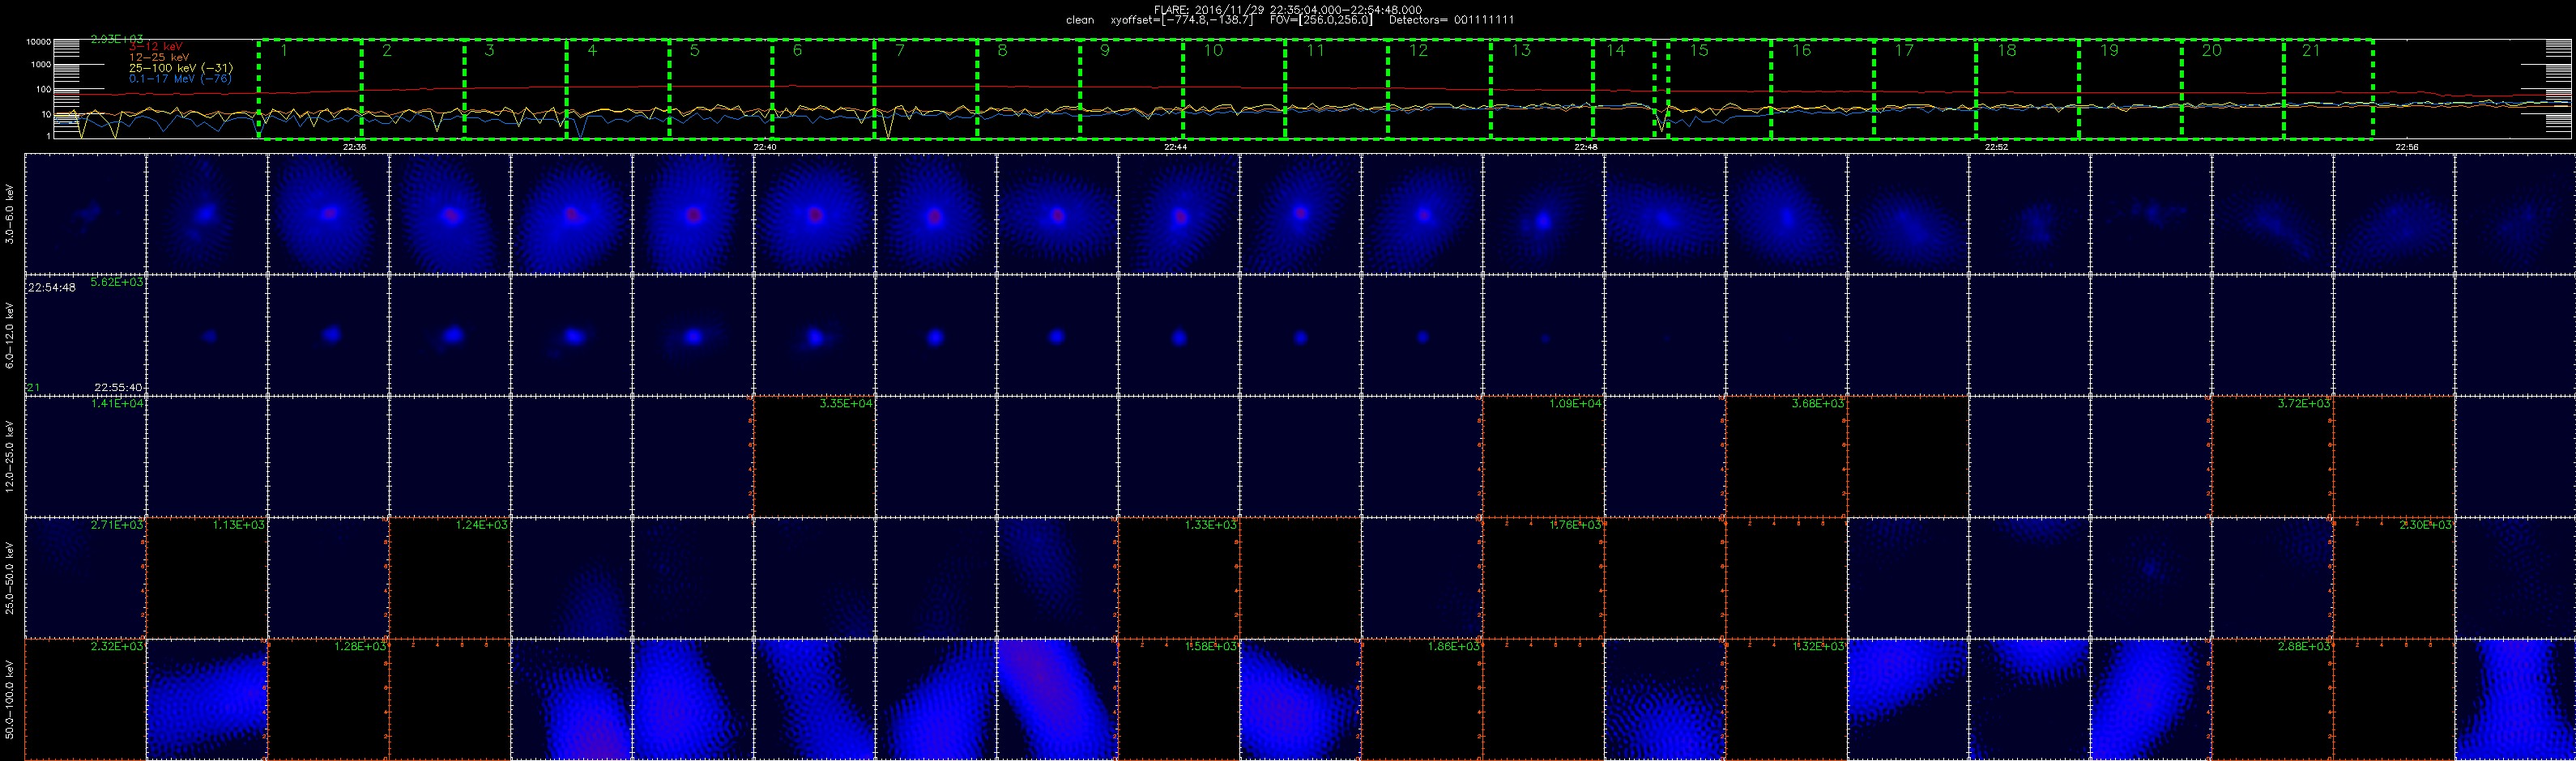Click the xyoffset=[-774.8,-138.7] text
The width and height of the screenshot is (2576, 761).
pos(1181,20)
